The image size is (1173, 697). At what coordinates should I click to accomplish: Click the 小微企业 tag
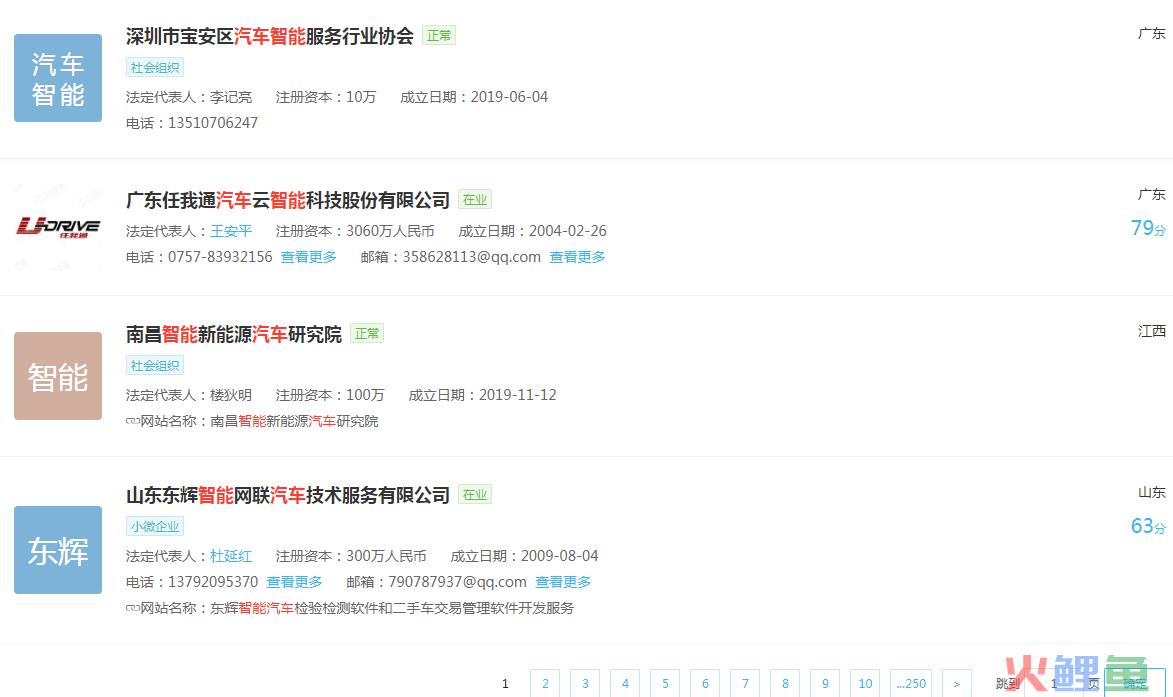coord(155,526)
